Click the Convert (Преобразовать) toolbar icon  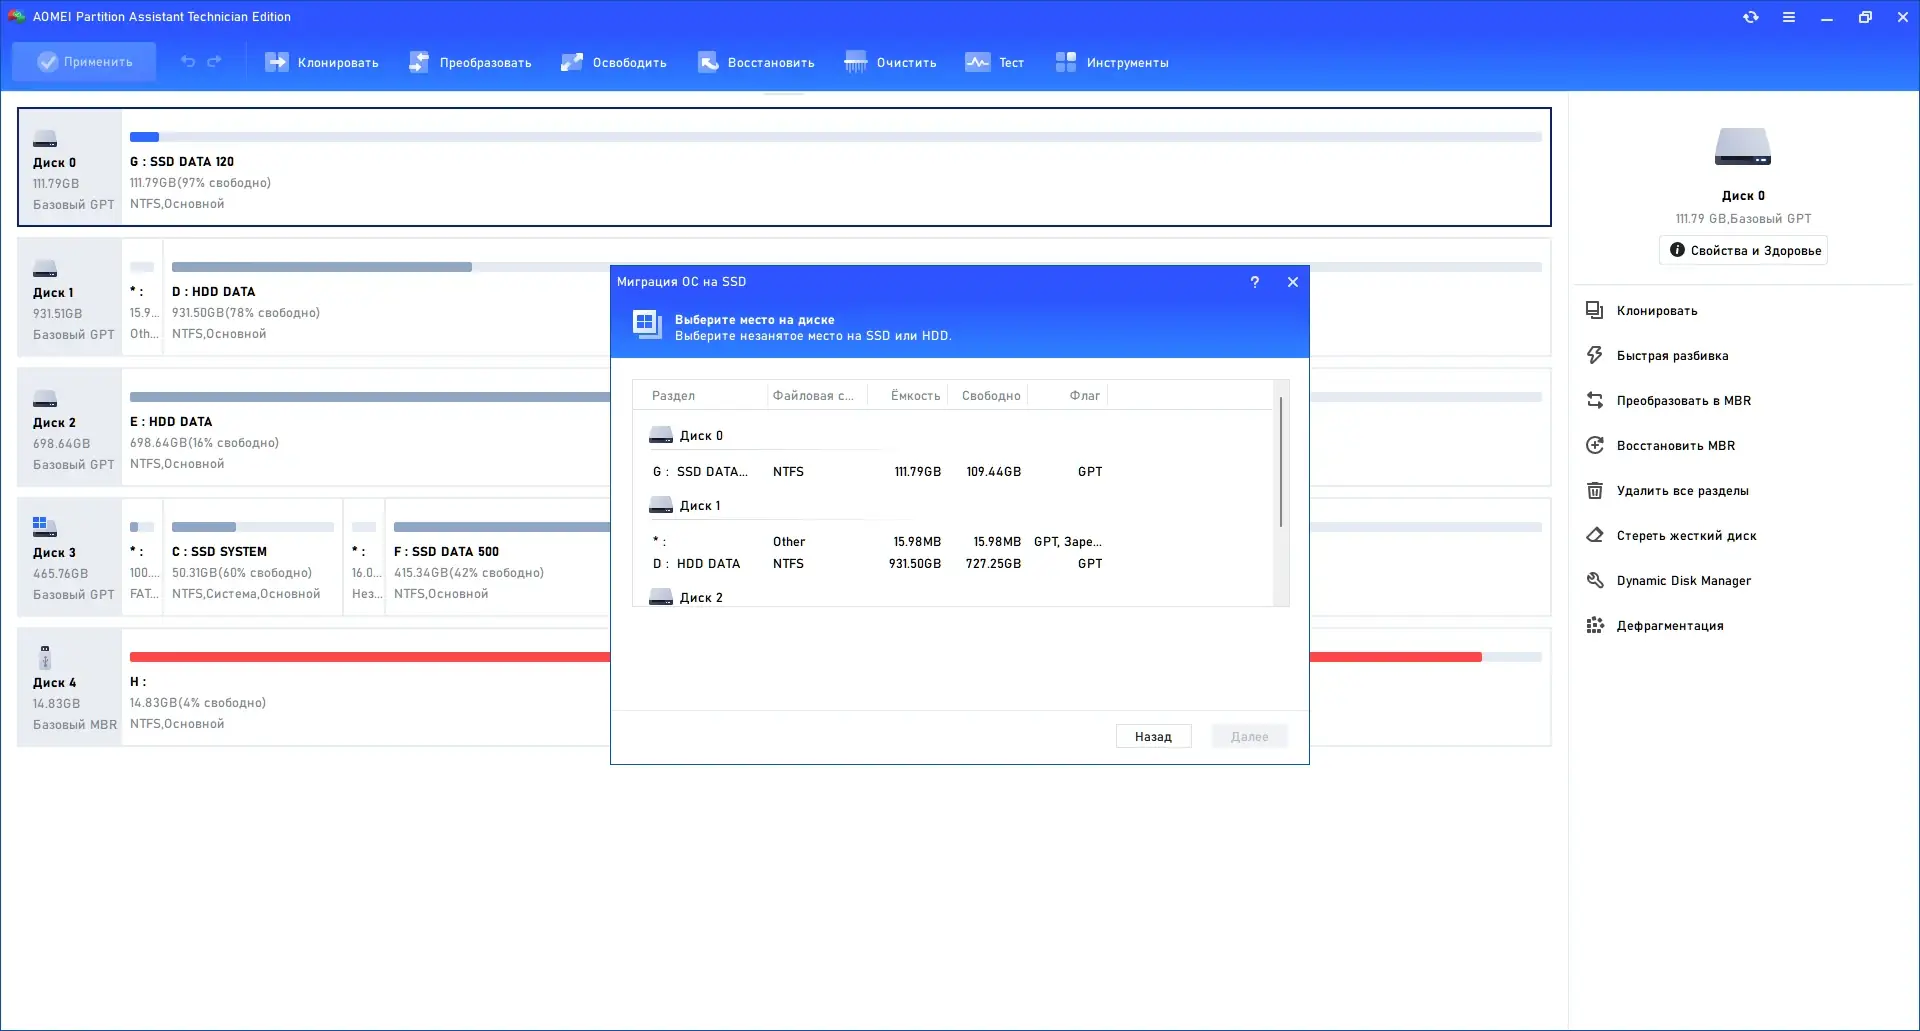[419, 62]
